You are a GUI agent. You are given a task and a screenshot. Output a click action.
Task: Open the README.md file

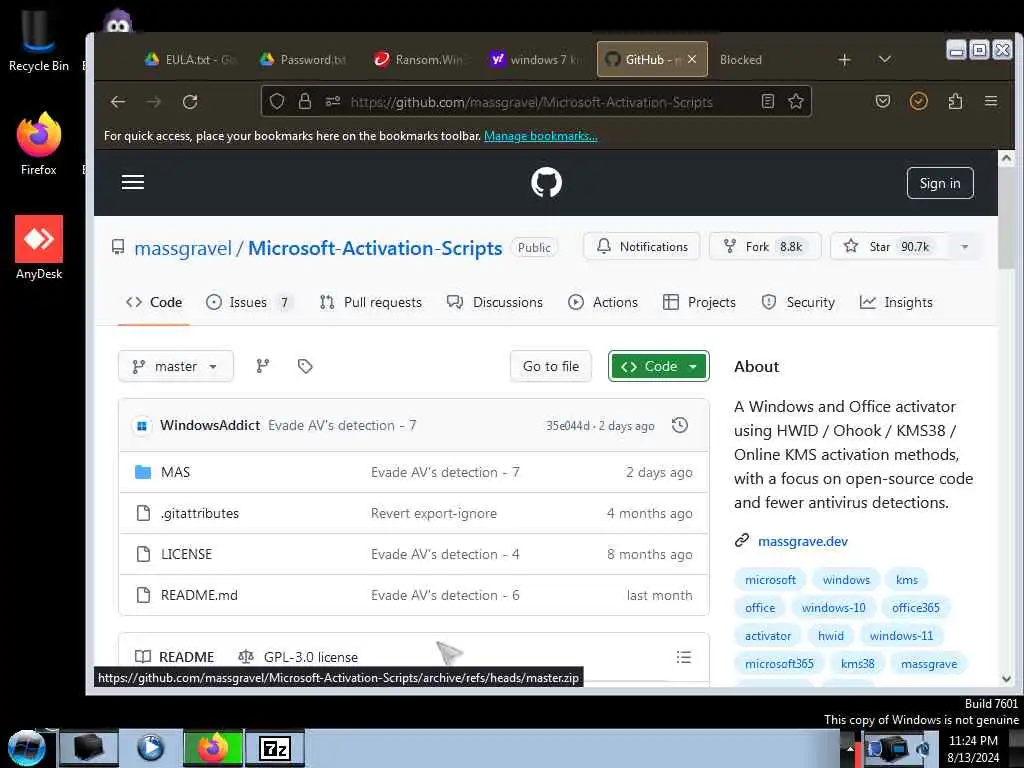point(199,596)
